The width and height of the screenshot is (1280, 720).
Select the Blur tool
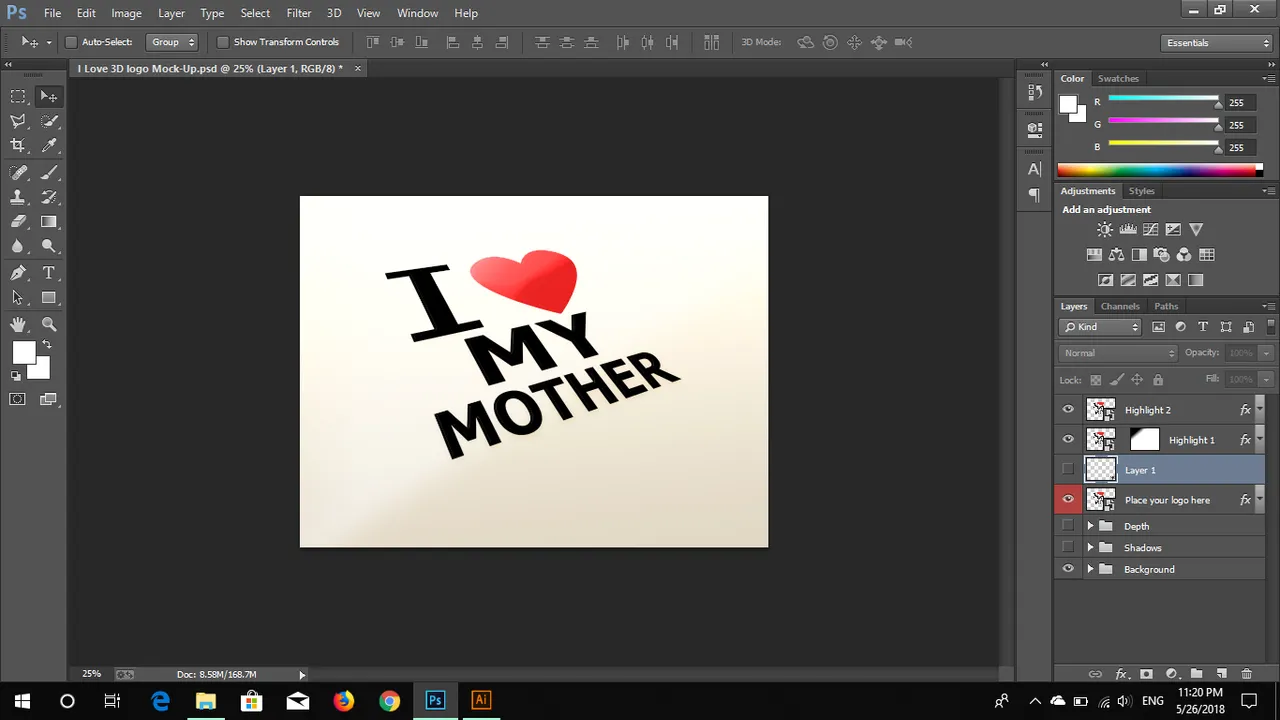[x=18, y=247]
